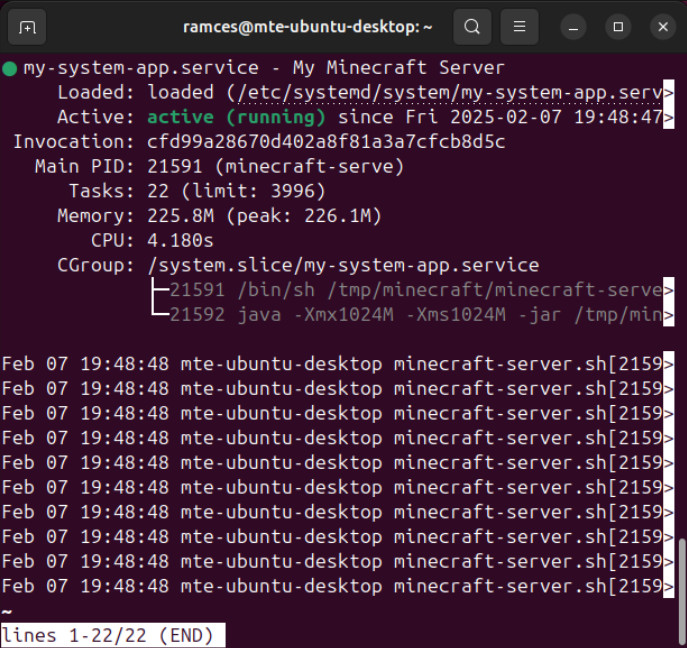The image size is (687, 648).
Task: Minimize the terminal window
Action: [x=573, y=27]
